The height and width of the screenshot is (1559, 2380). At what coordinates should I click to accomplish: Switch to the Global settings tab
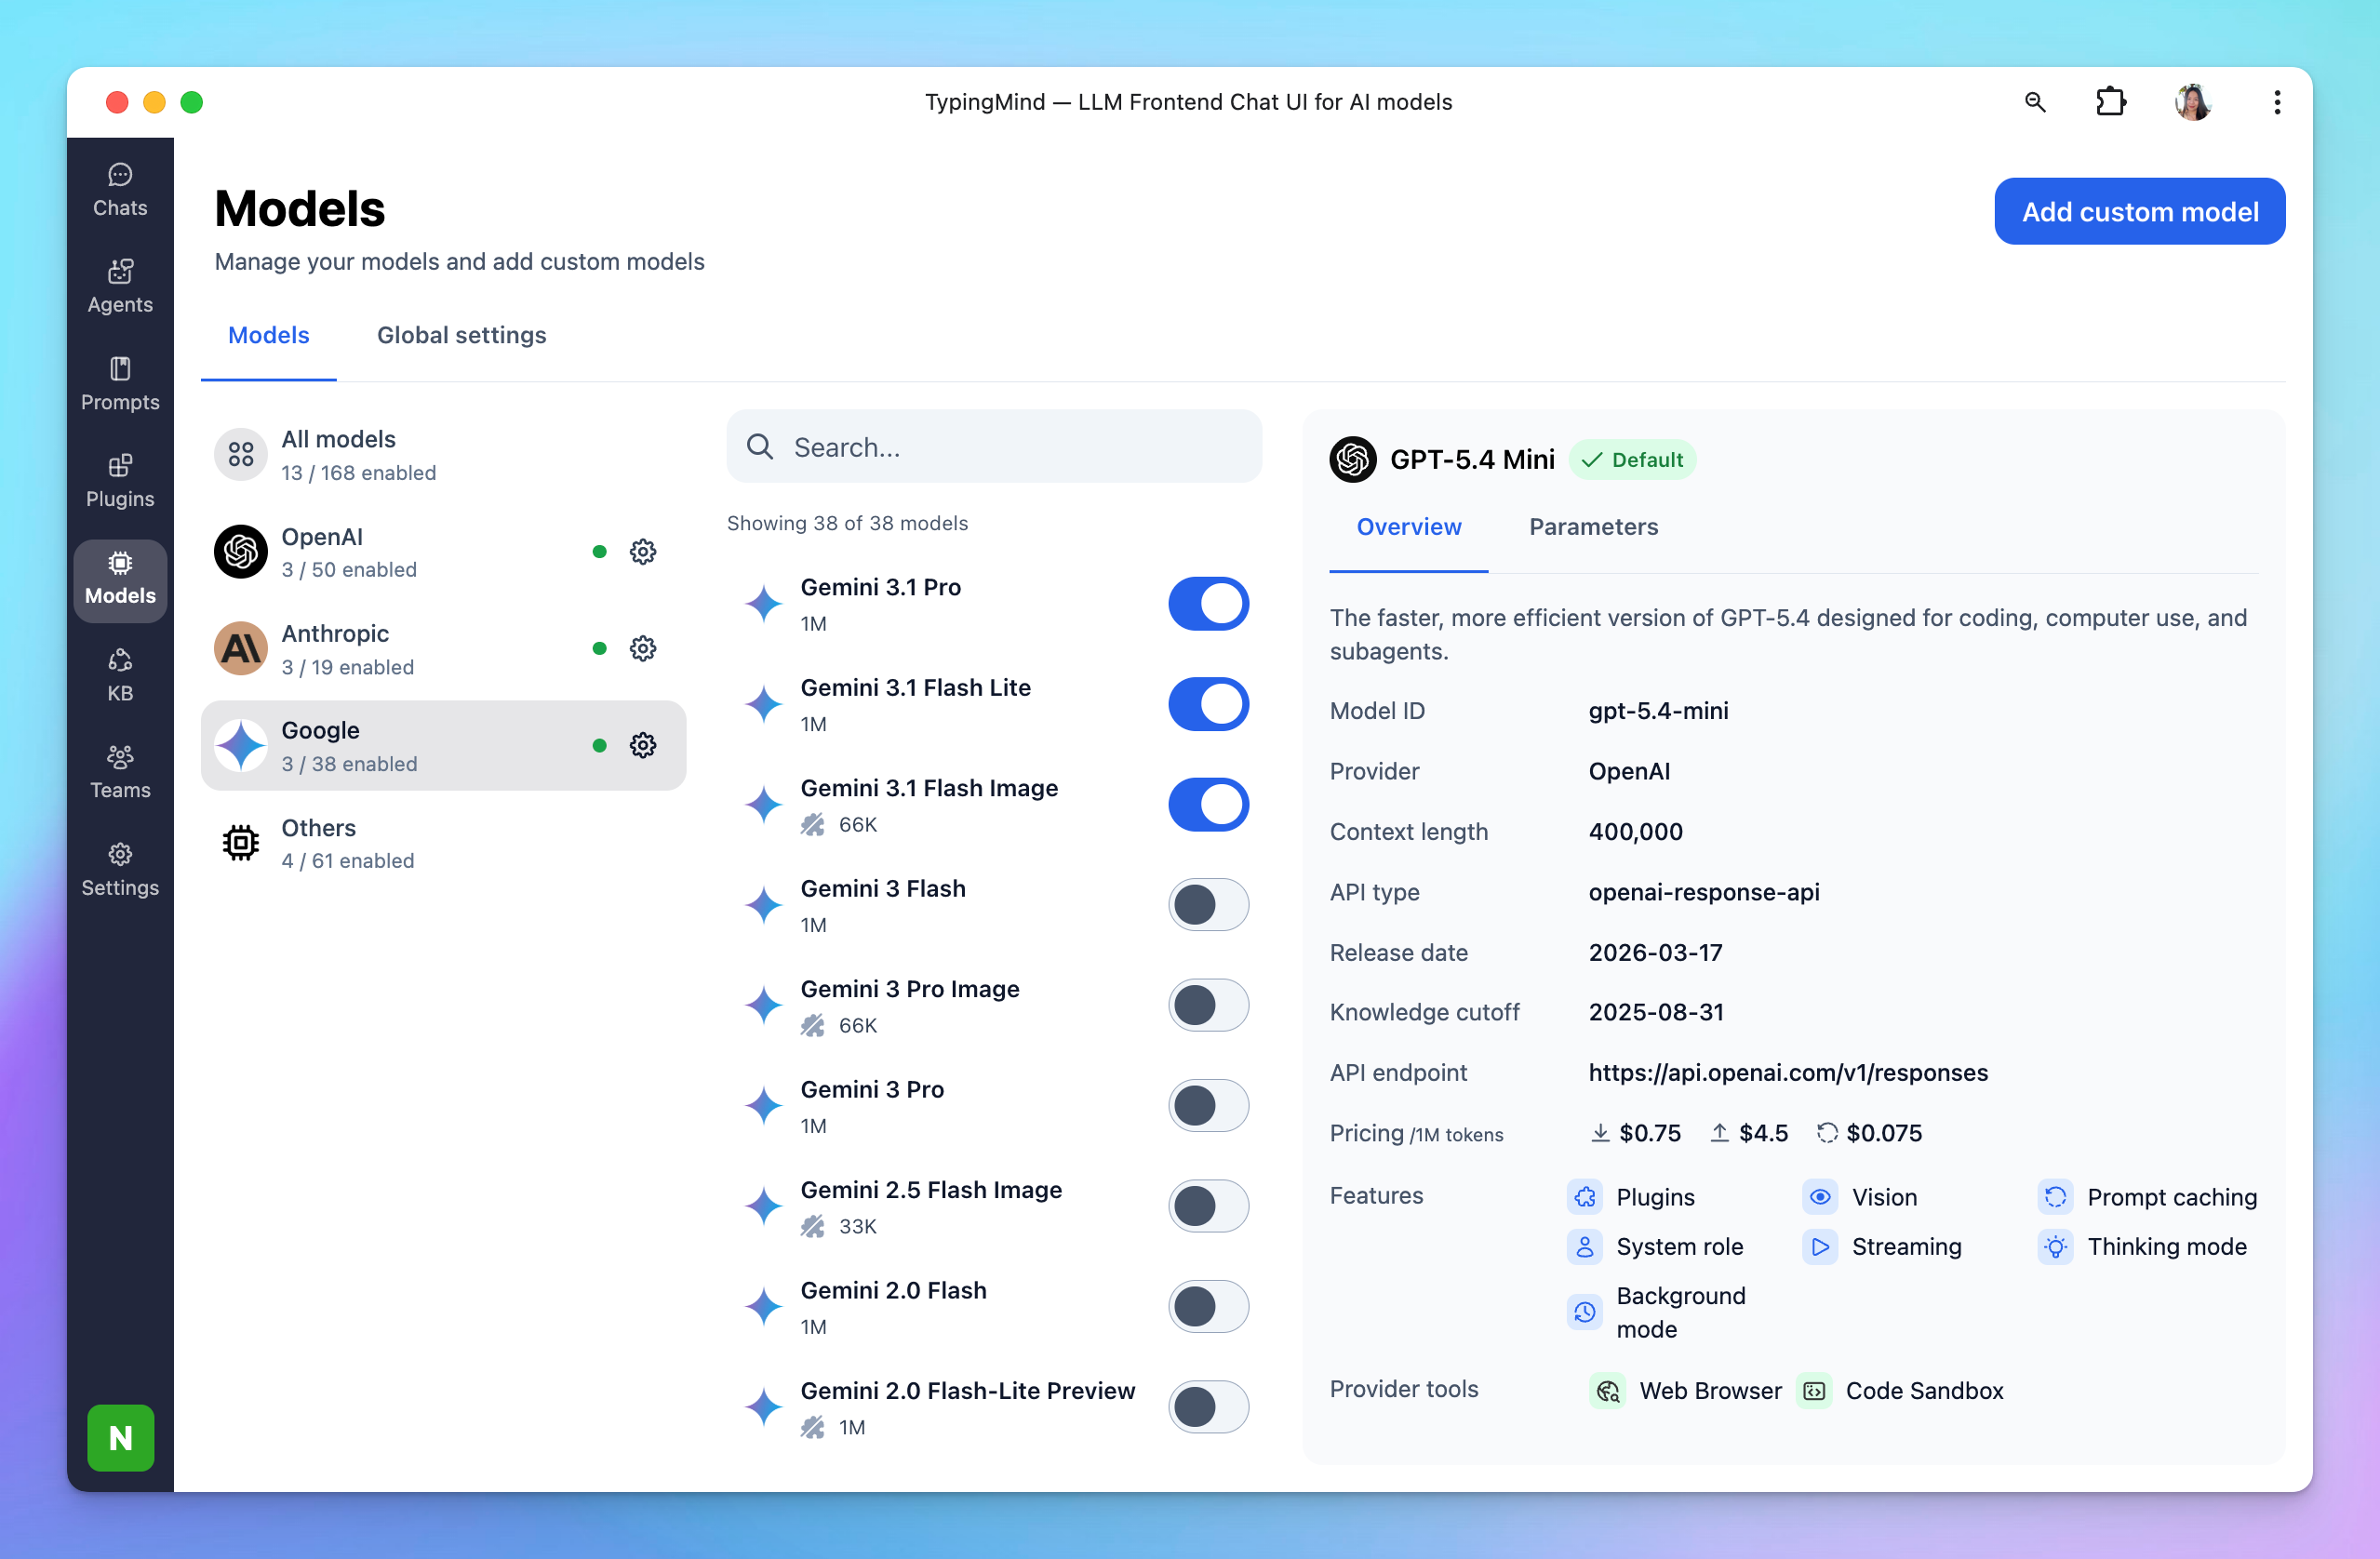[461, 335]
